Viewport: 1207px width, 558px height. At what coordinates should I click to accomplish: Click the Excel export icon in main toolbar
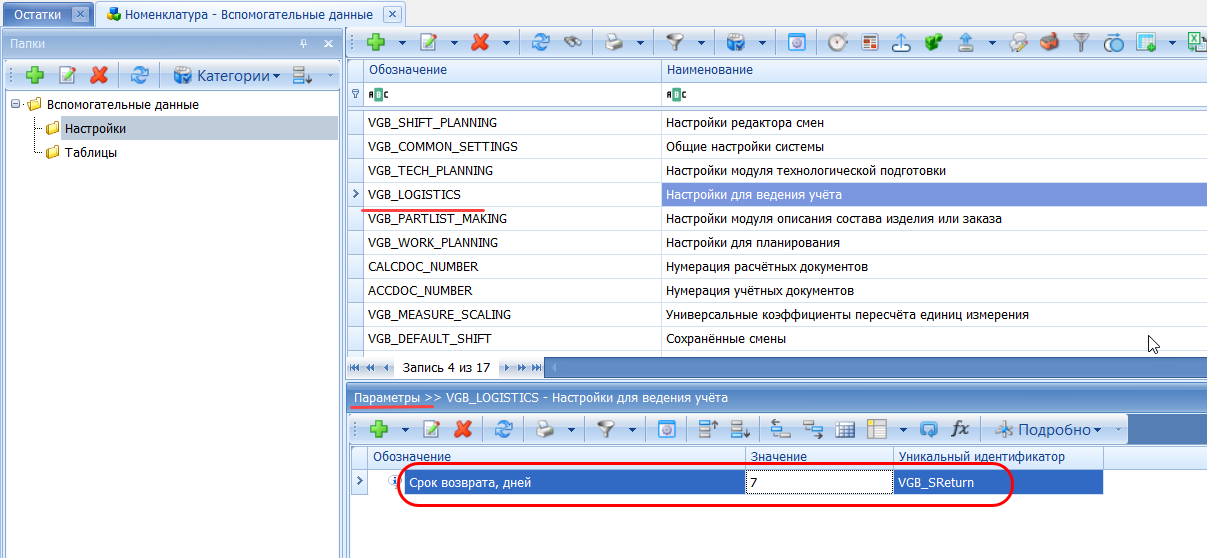(x=1195, y=43)
